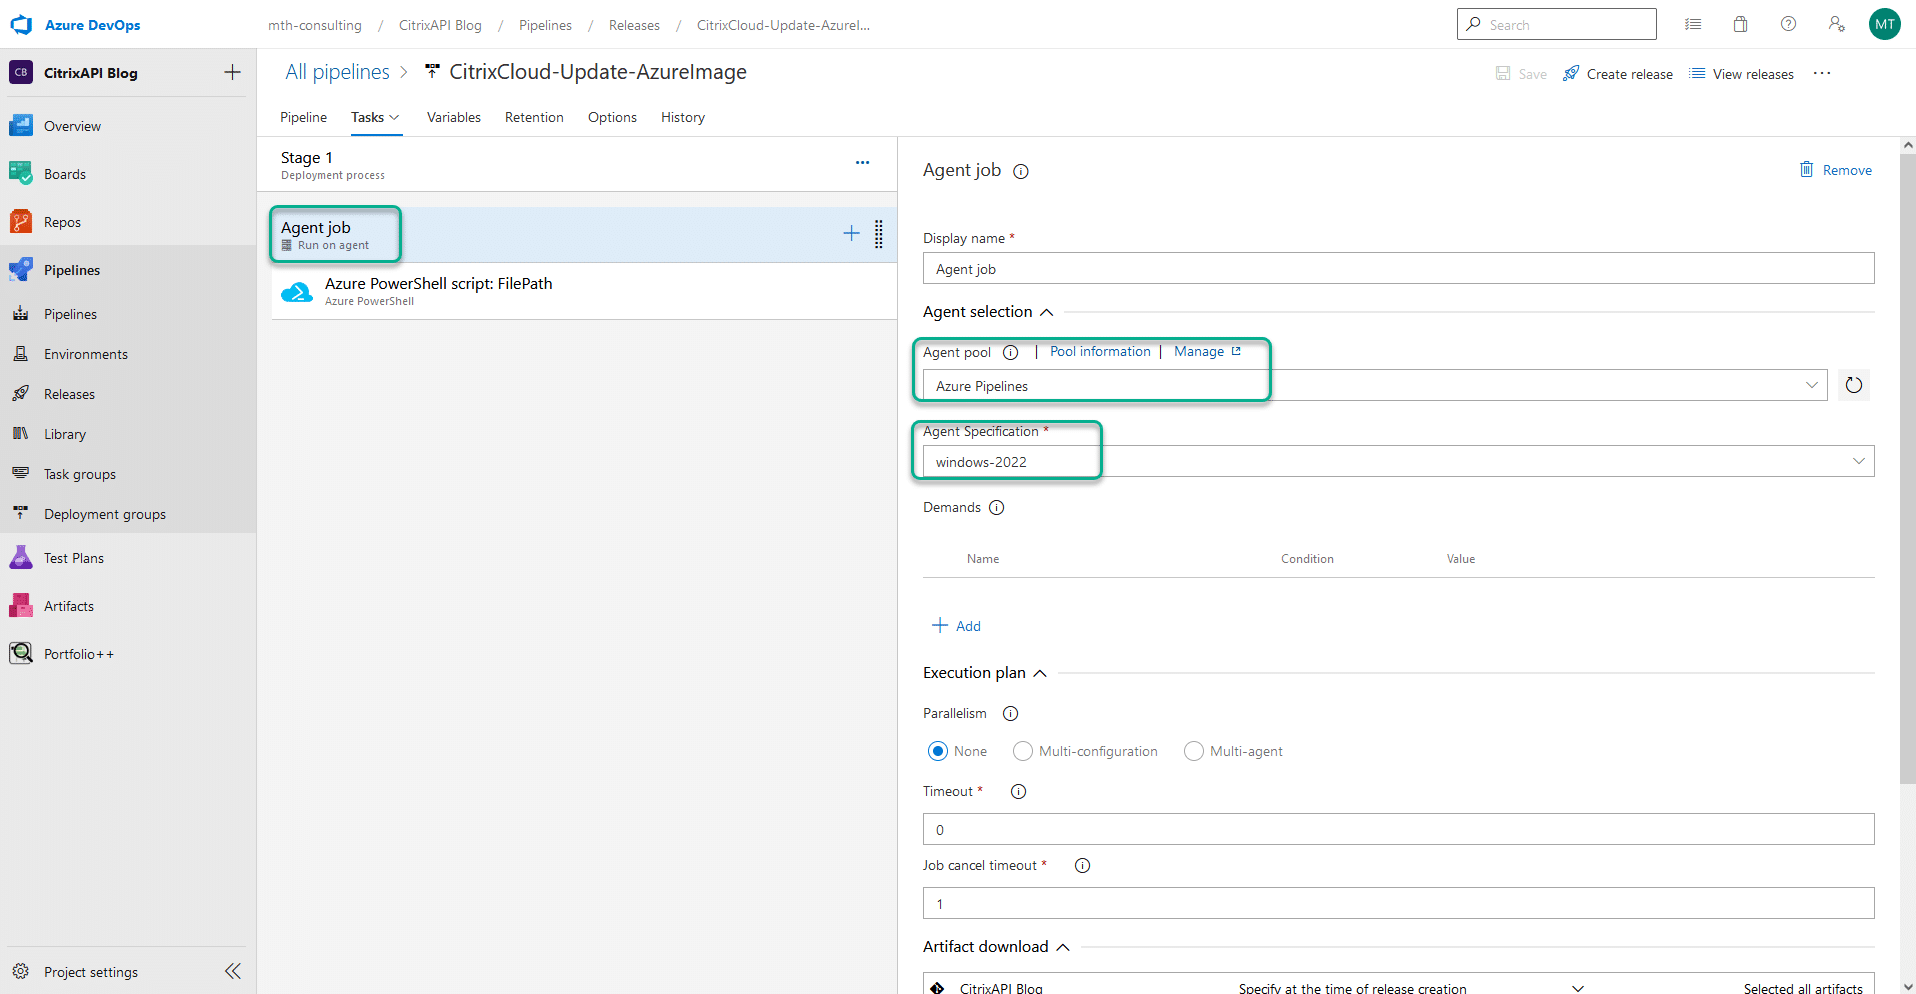The width and height of the screenshot is (1916, 994).
Task: Remove the Agent job
Action: click(1836, 170)
